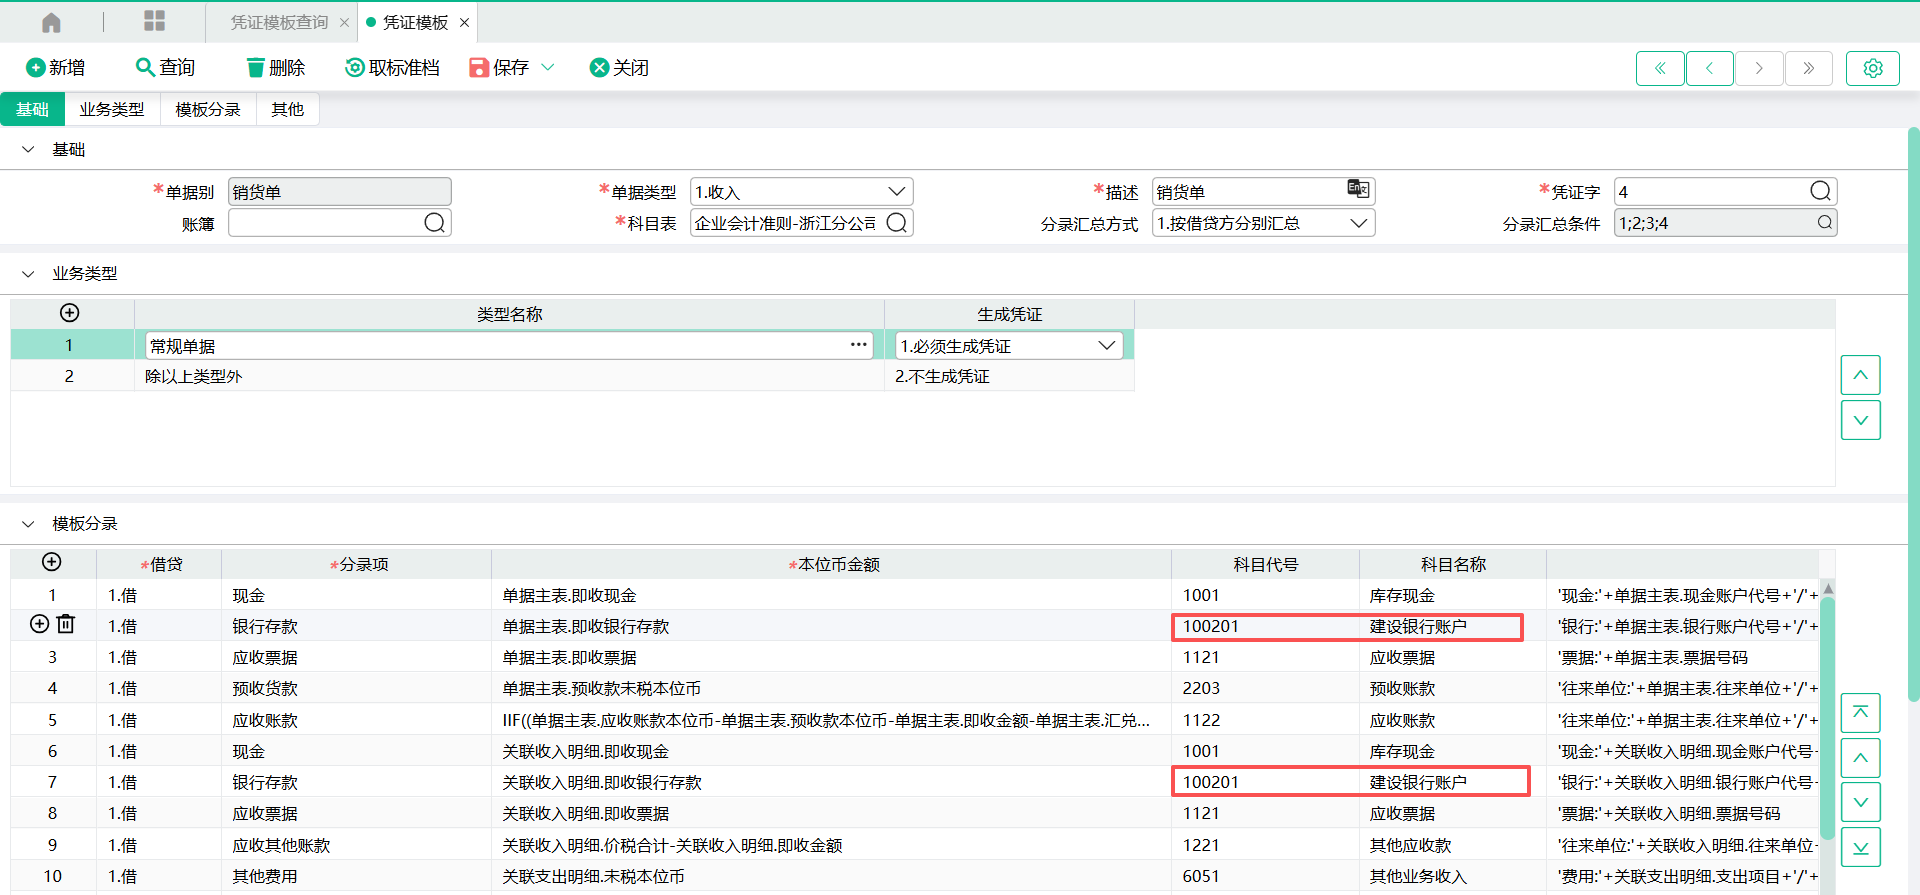
Task: Open the settings gear
Action: (x=1873, y=68)
